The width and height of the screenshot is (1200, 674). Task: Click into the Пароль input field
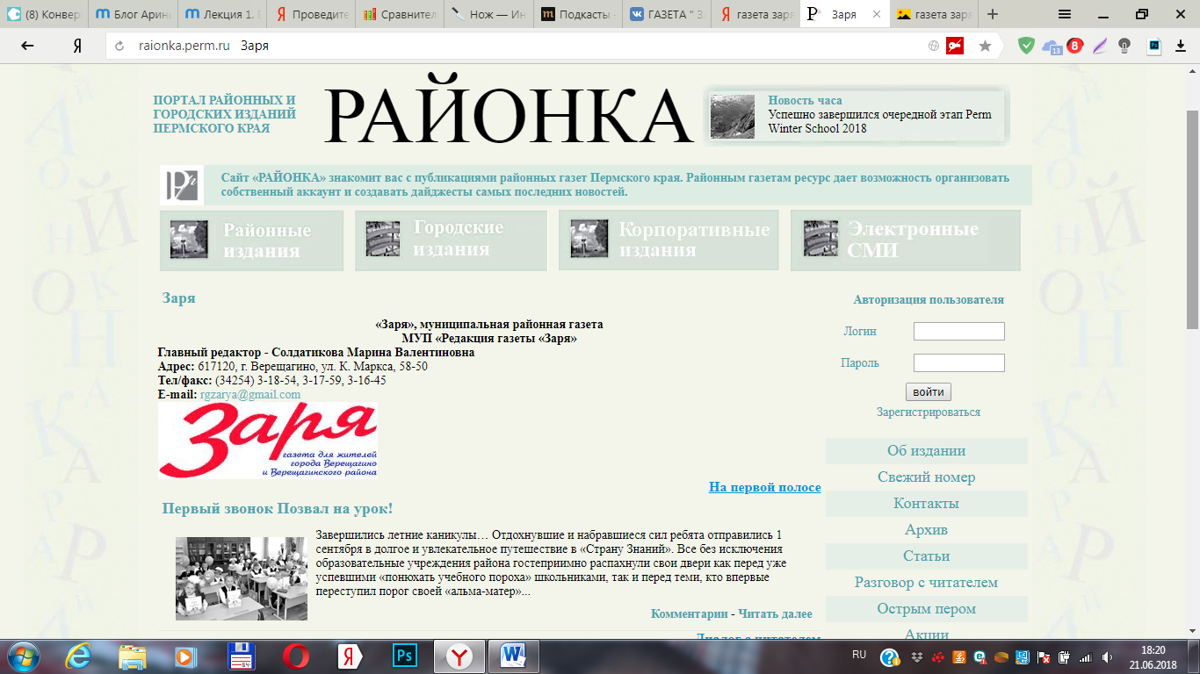pos(959,363)
